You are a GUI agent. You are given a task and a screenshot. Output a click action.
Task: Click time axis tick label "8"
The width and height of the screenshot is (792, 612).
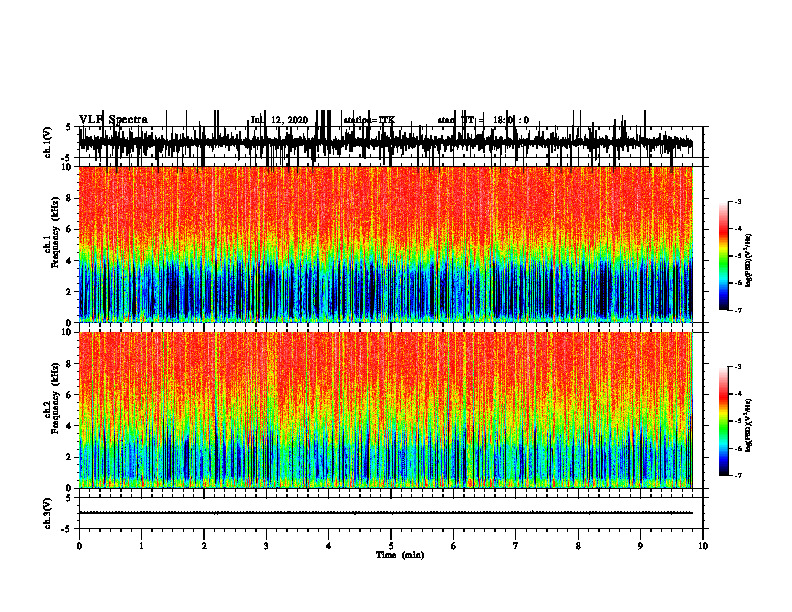point(578,546)
